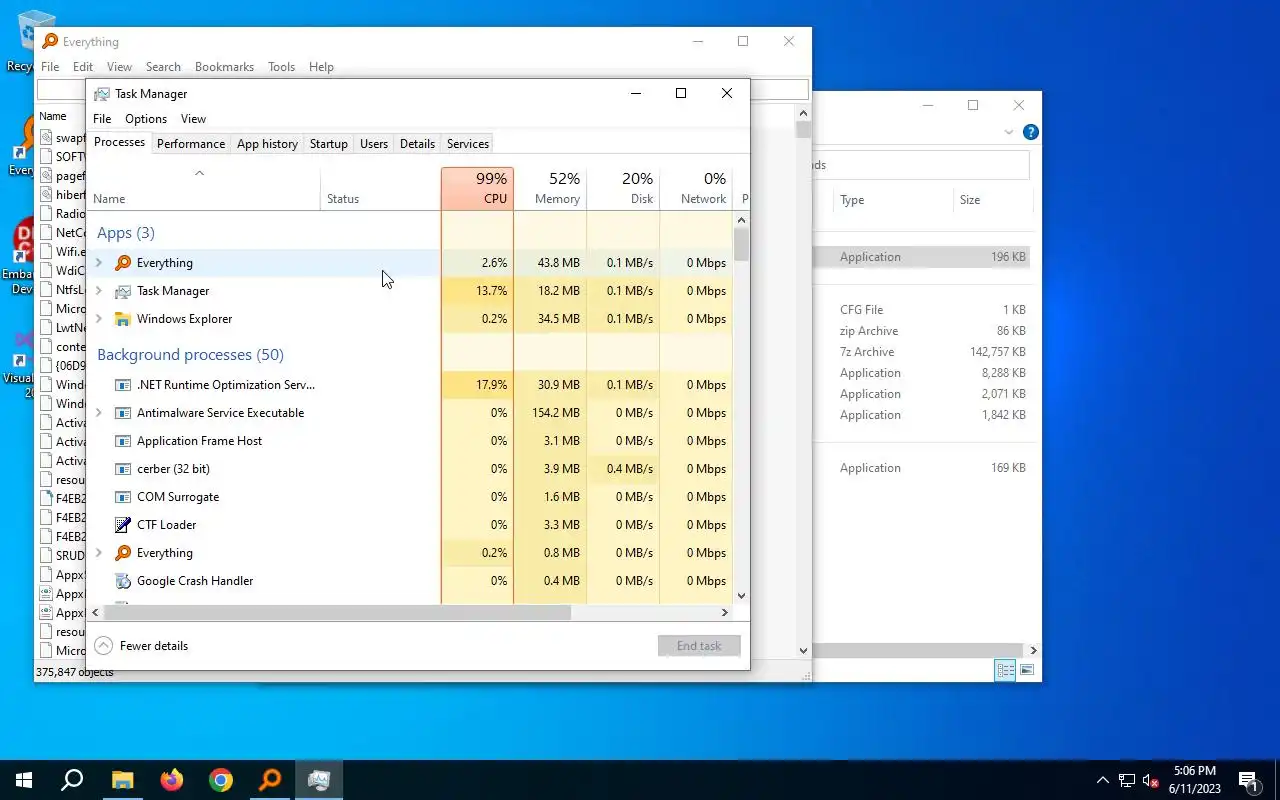
Task: Expand the Windows Explorer app row
Action: 99,319
